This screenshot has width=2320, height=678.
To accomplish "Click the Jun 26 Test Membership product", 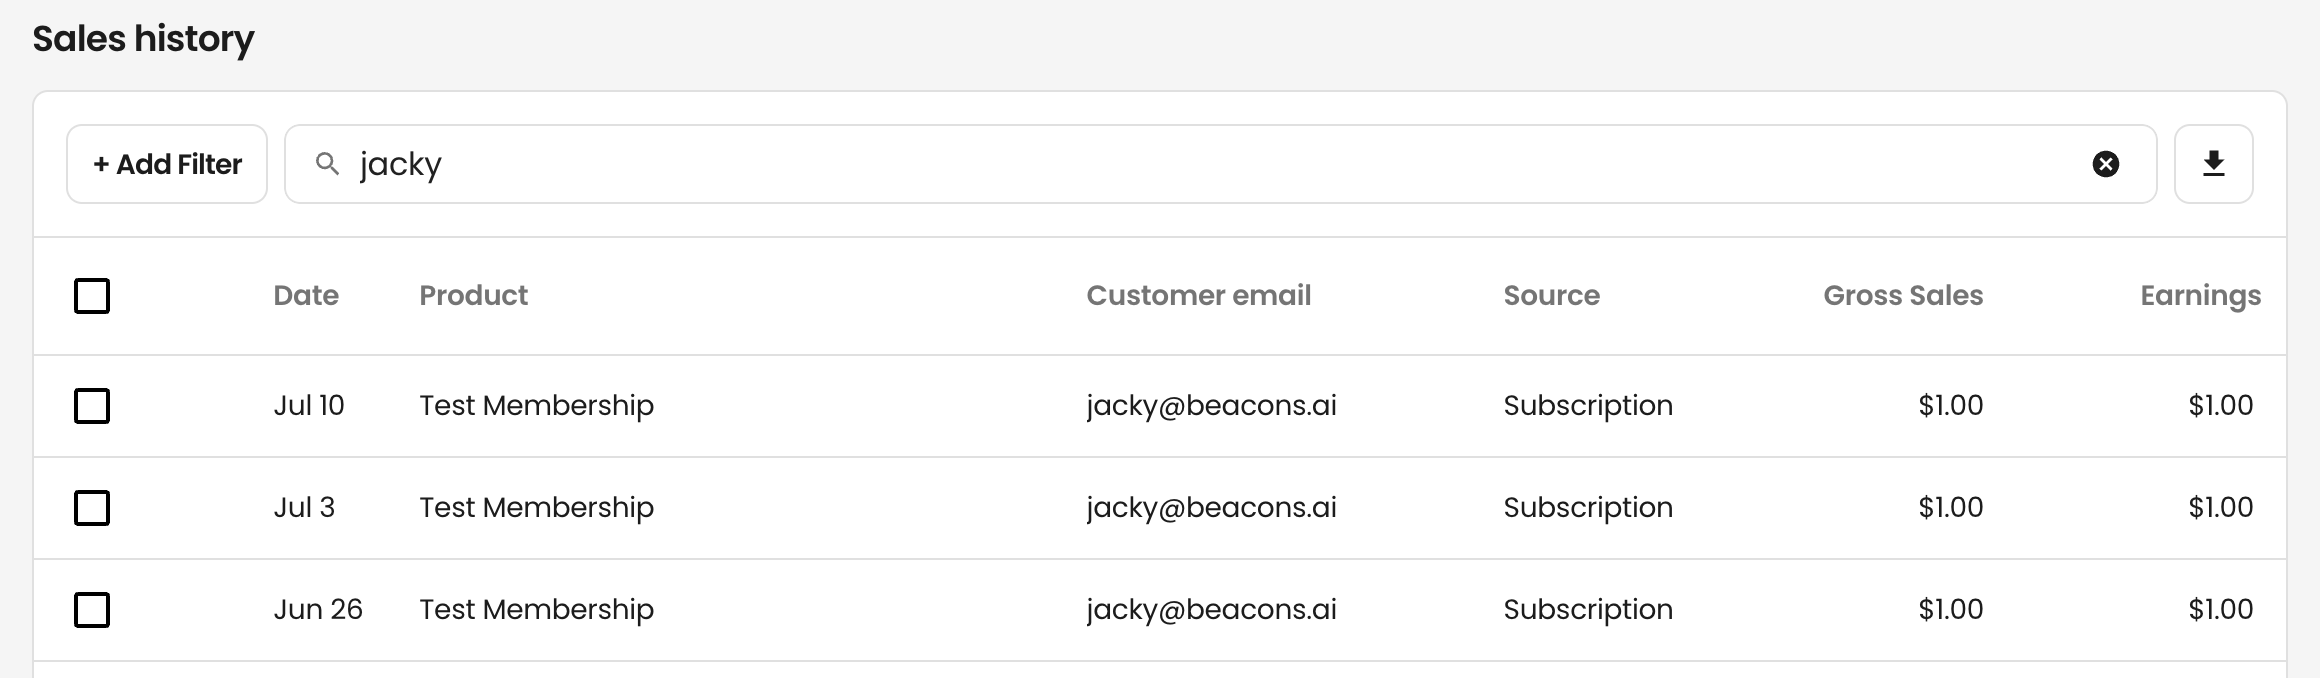I will coord(536,610).
